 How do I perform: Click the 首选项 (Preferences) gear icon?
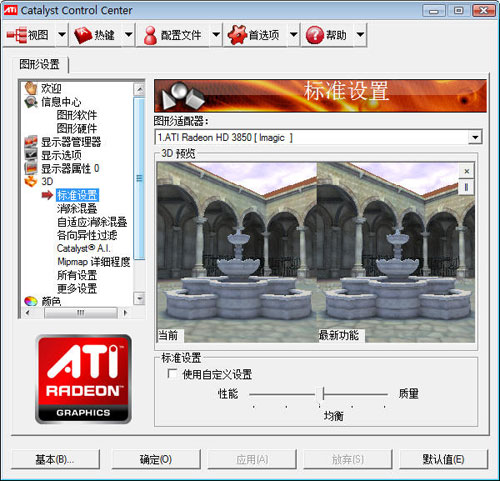[x=237, y=35]
